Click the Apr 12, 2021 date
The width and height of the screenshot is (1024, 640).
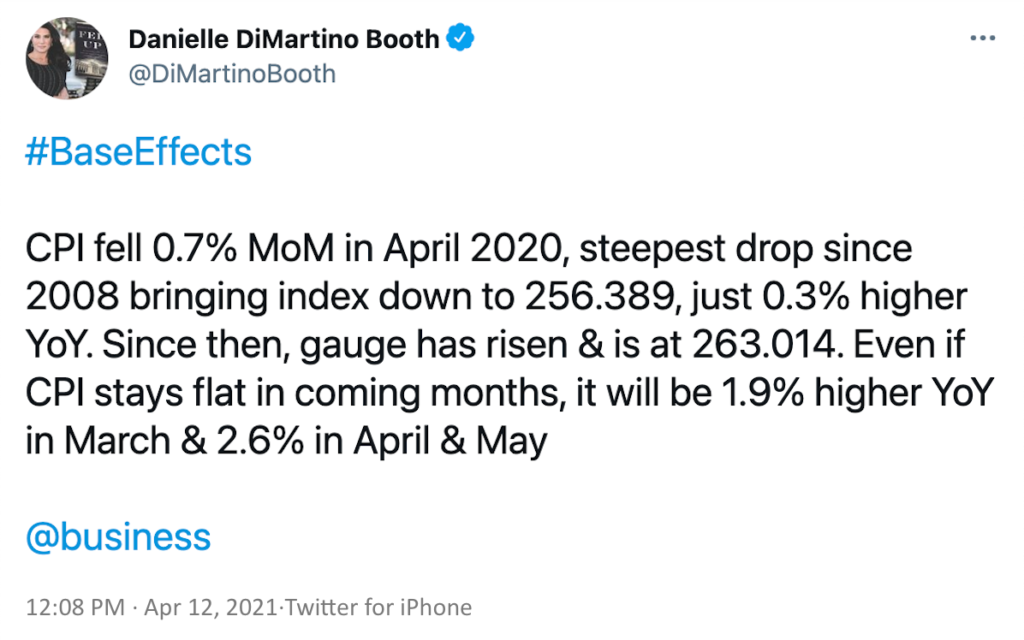click(x=211, y=607)
